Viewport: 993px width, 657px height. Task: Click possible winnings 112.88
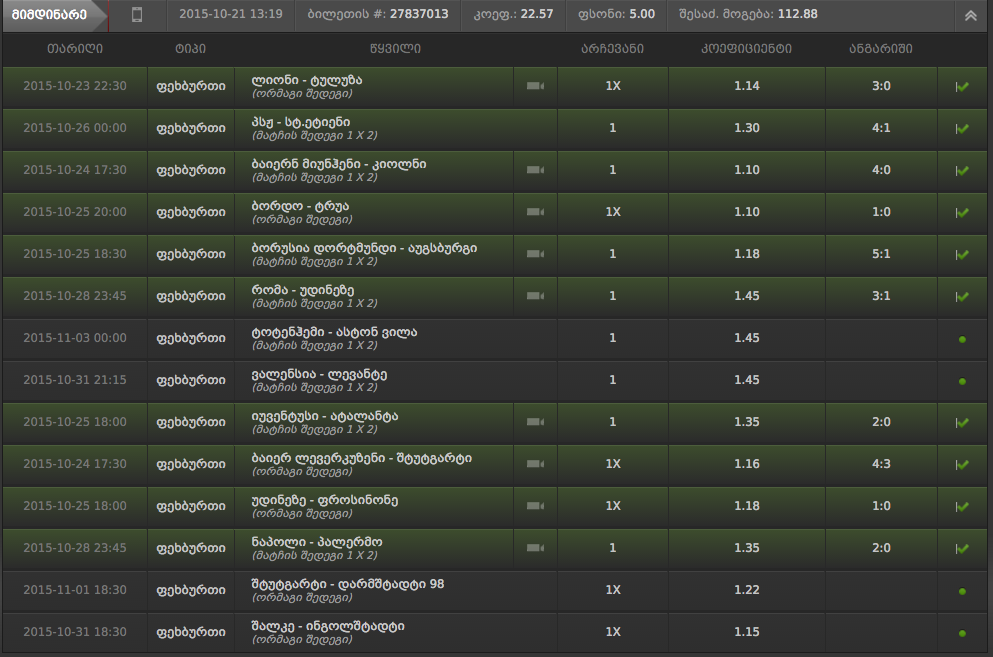[x=797, y=14]
